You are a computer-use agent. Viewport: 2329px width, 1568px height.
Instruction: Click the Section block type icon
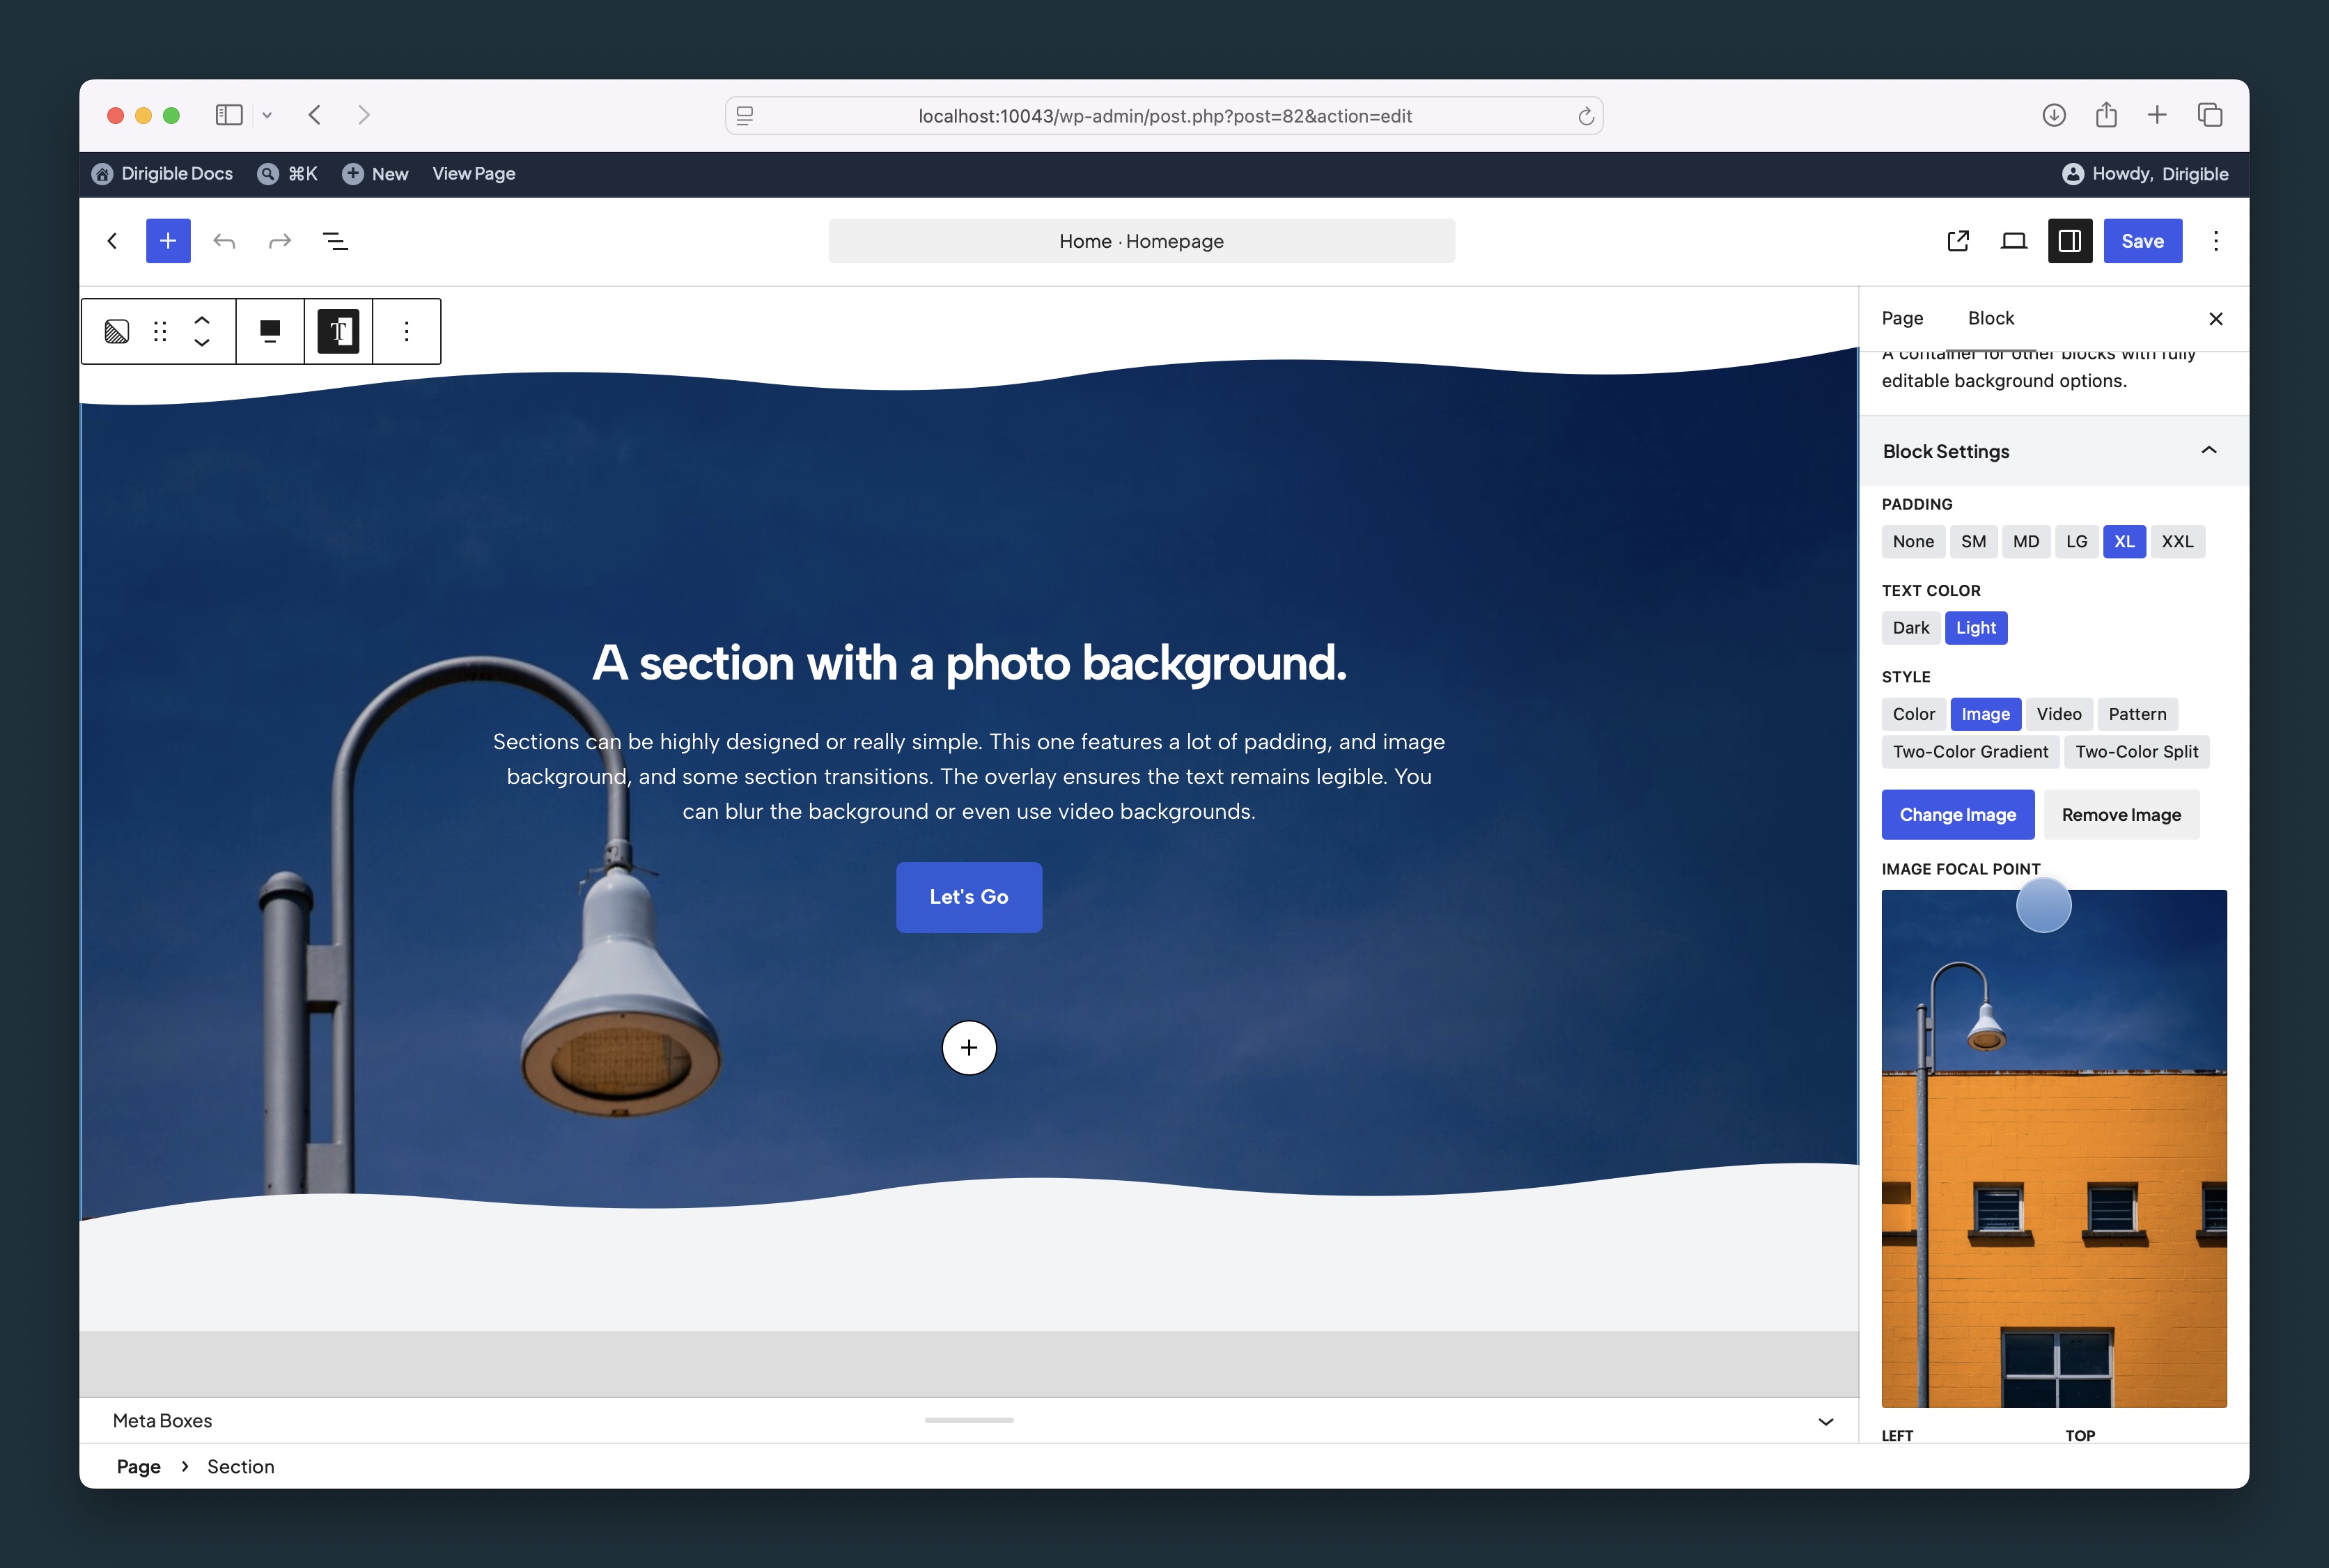(117, 331)
